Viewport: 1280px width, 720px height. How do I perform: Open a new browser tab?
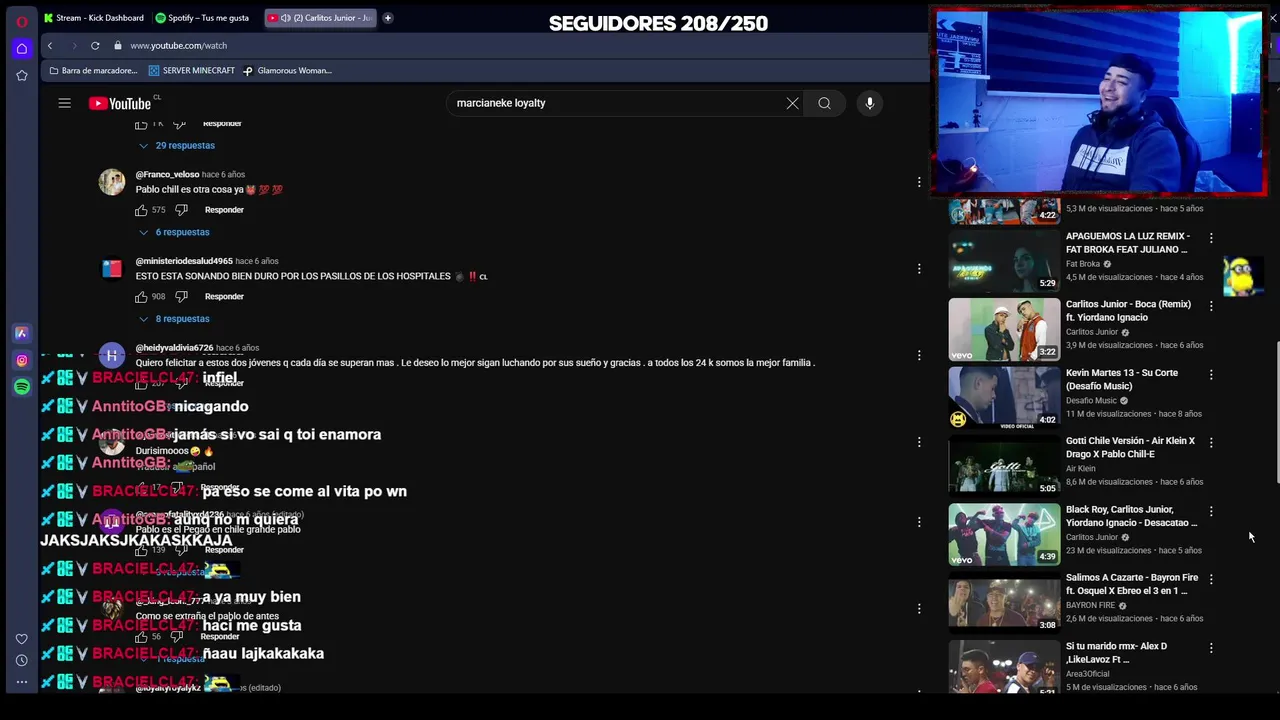click(388, 18)
